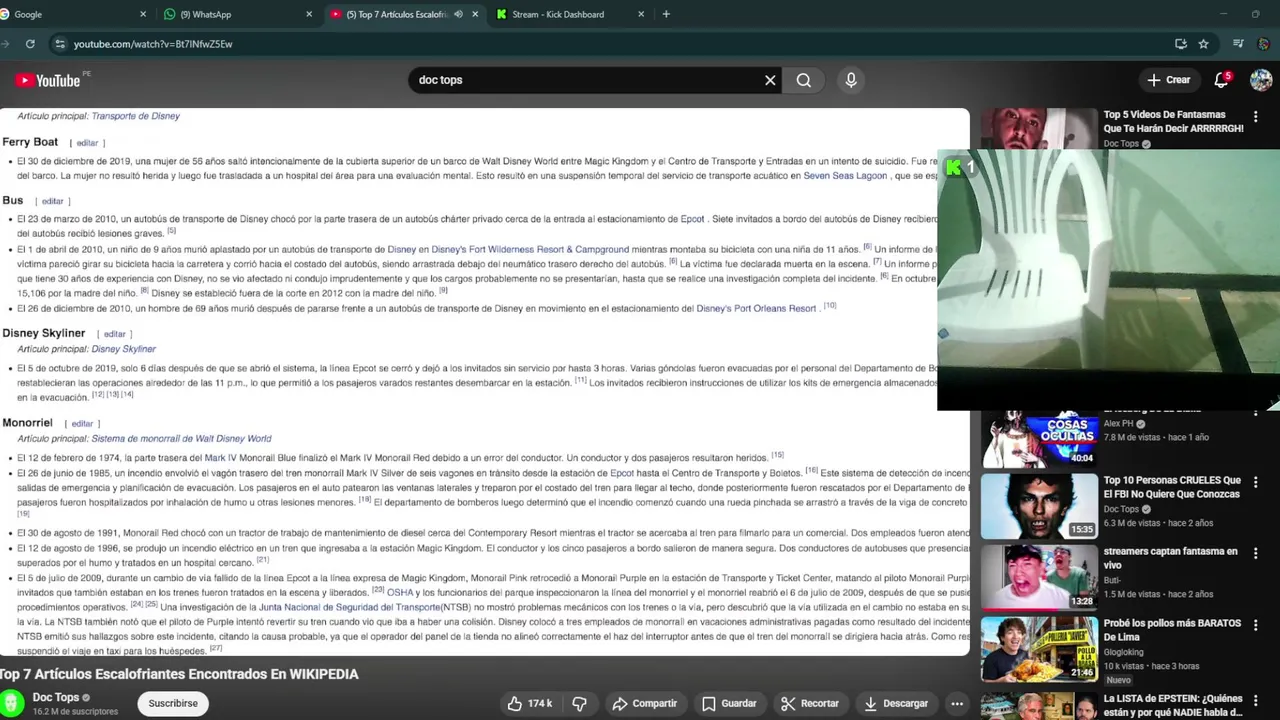Open Chrome media controls icon
Viewport: 1280px width, 720px height.
pos(1238,44)
